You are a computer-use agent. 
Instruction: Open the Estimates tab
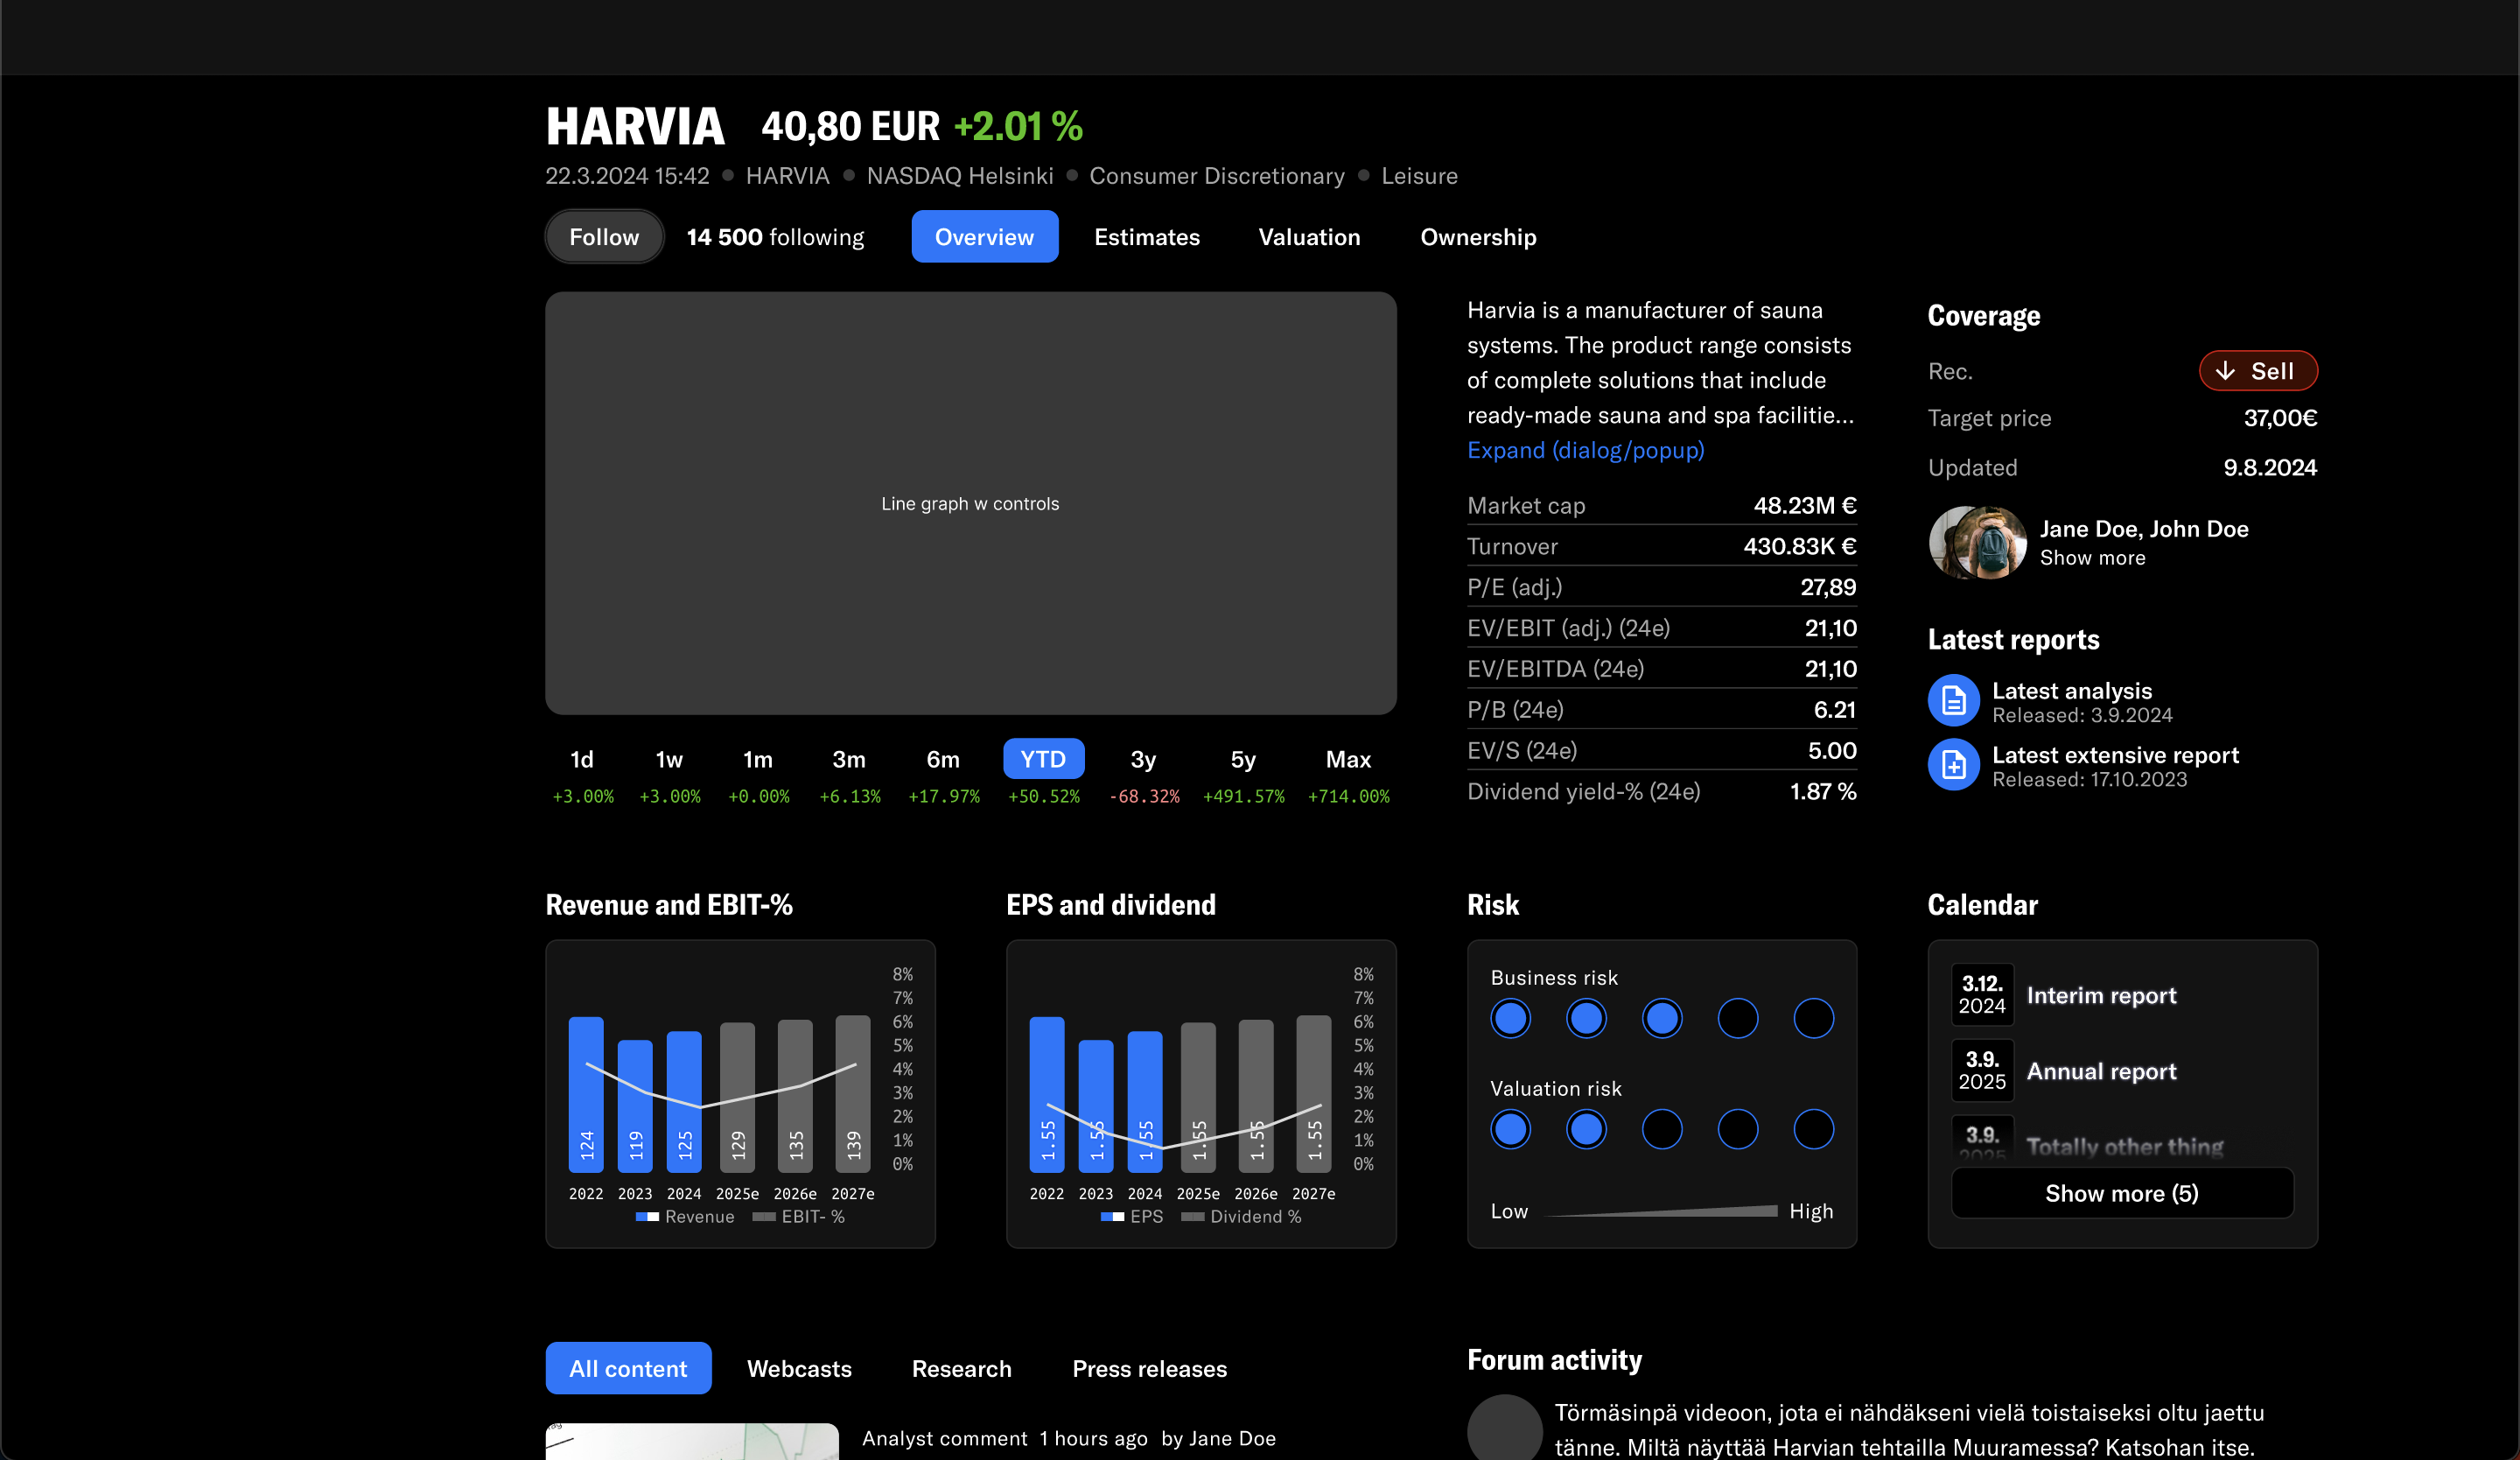pyautogui.click(x=1146, y=237)
